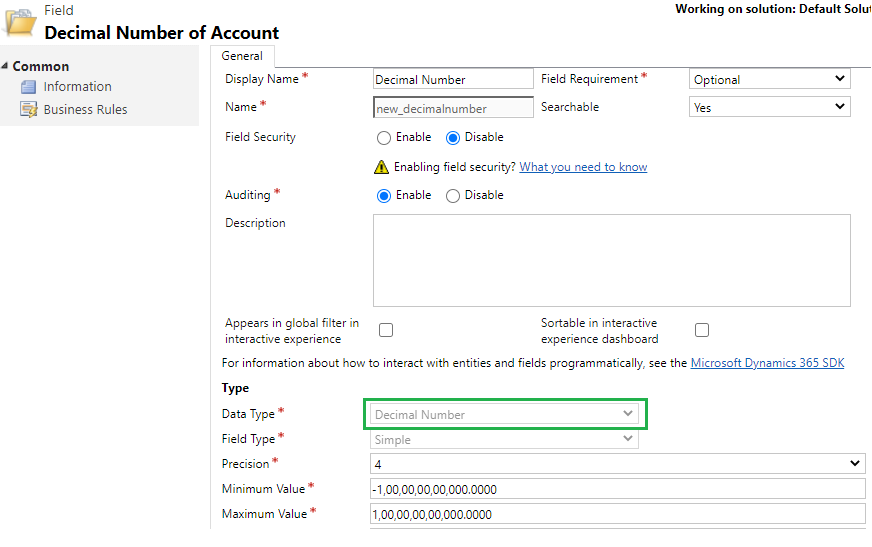Click the Working on solution text
The image size is (872, 547).
(772, 9)
